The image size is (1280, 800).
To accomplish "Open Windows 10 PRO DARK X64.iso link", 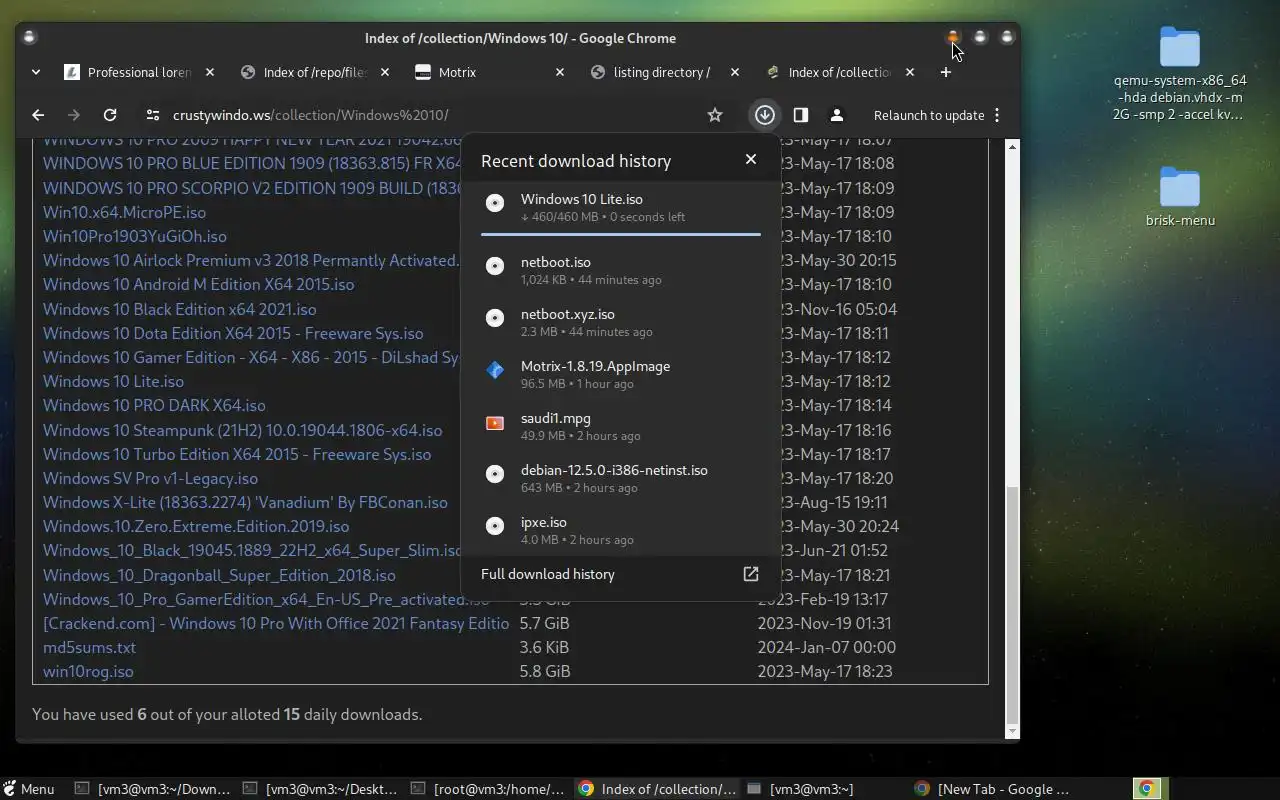I will click(x=154, y=405).
